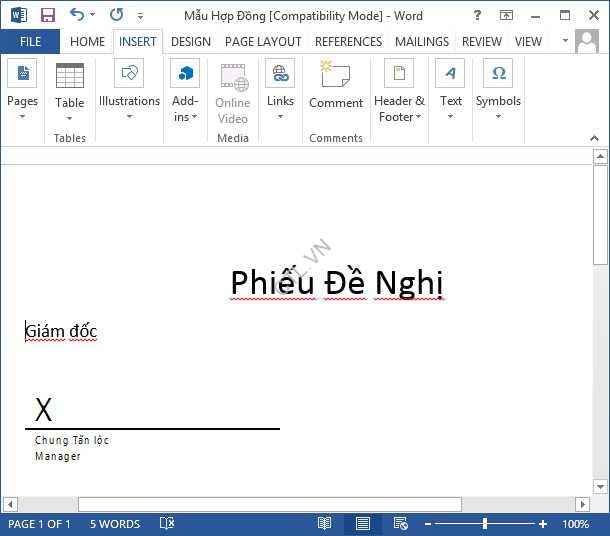610x536 pixels.
Task: Switch to Read Mode view
Action: coord(324,524)
